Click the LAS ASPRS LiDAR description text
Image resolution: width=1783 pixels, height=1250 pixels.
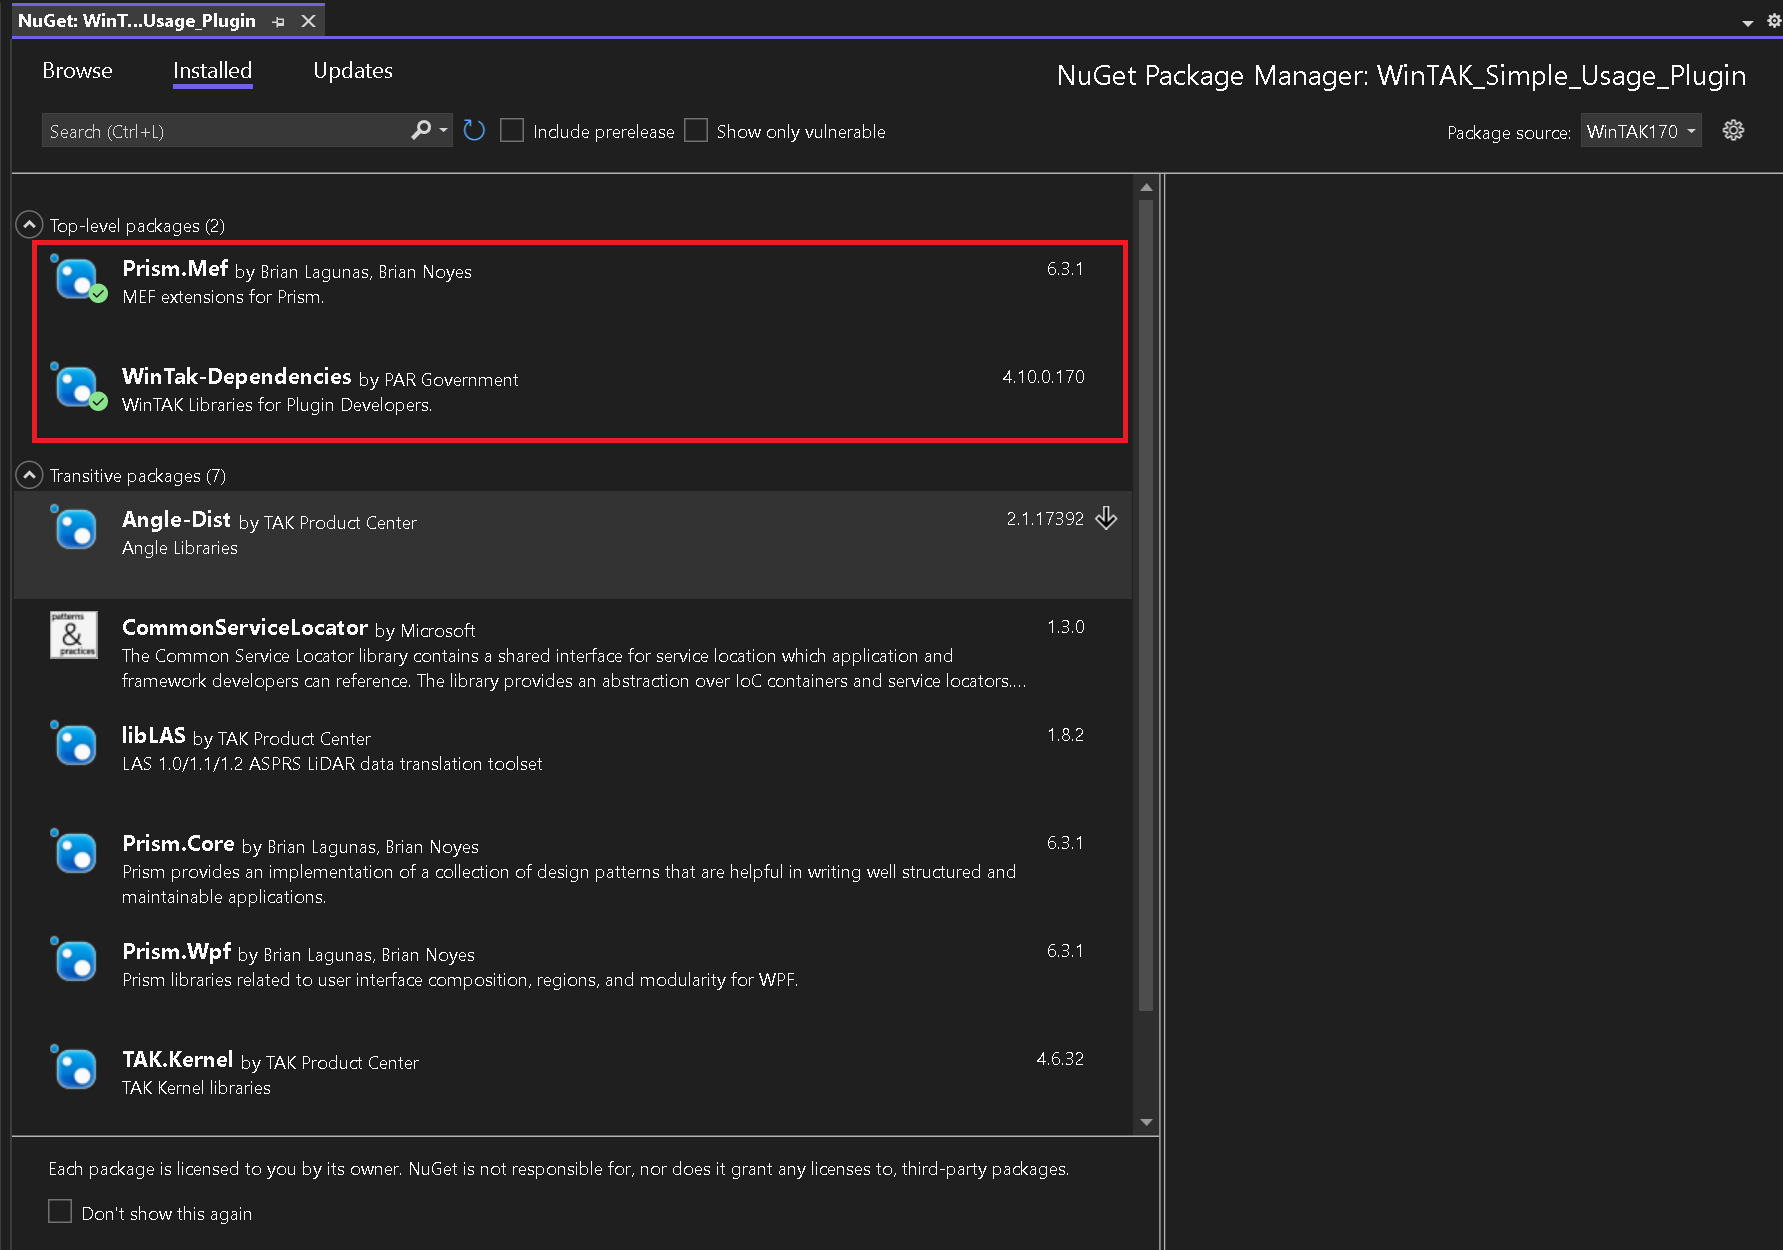point(332,764)
